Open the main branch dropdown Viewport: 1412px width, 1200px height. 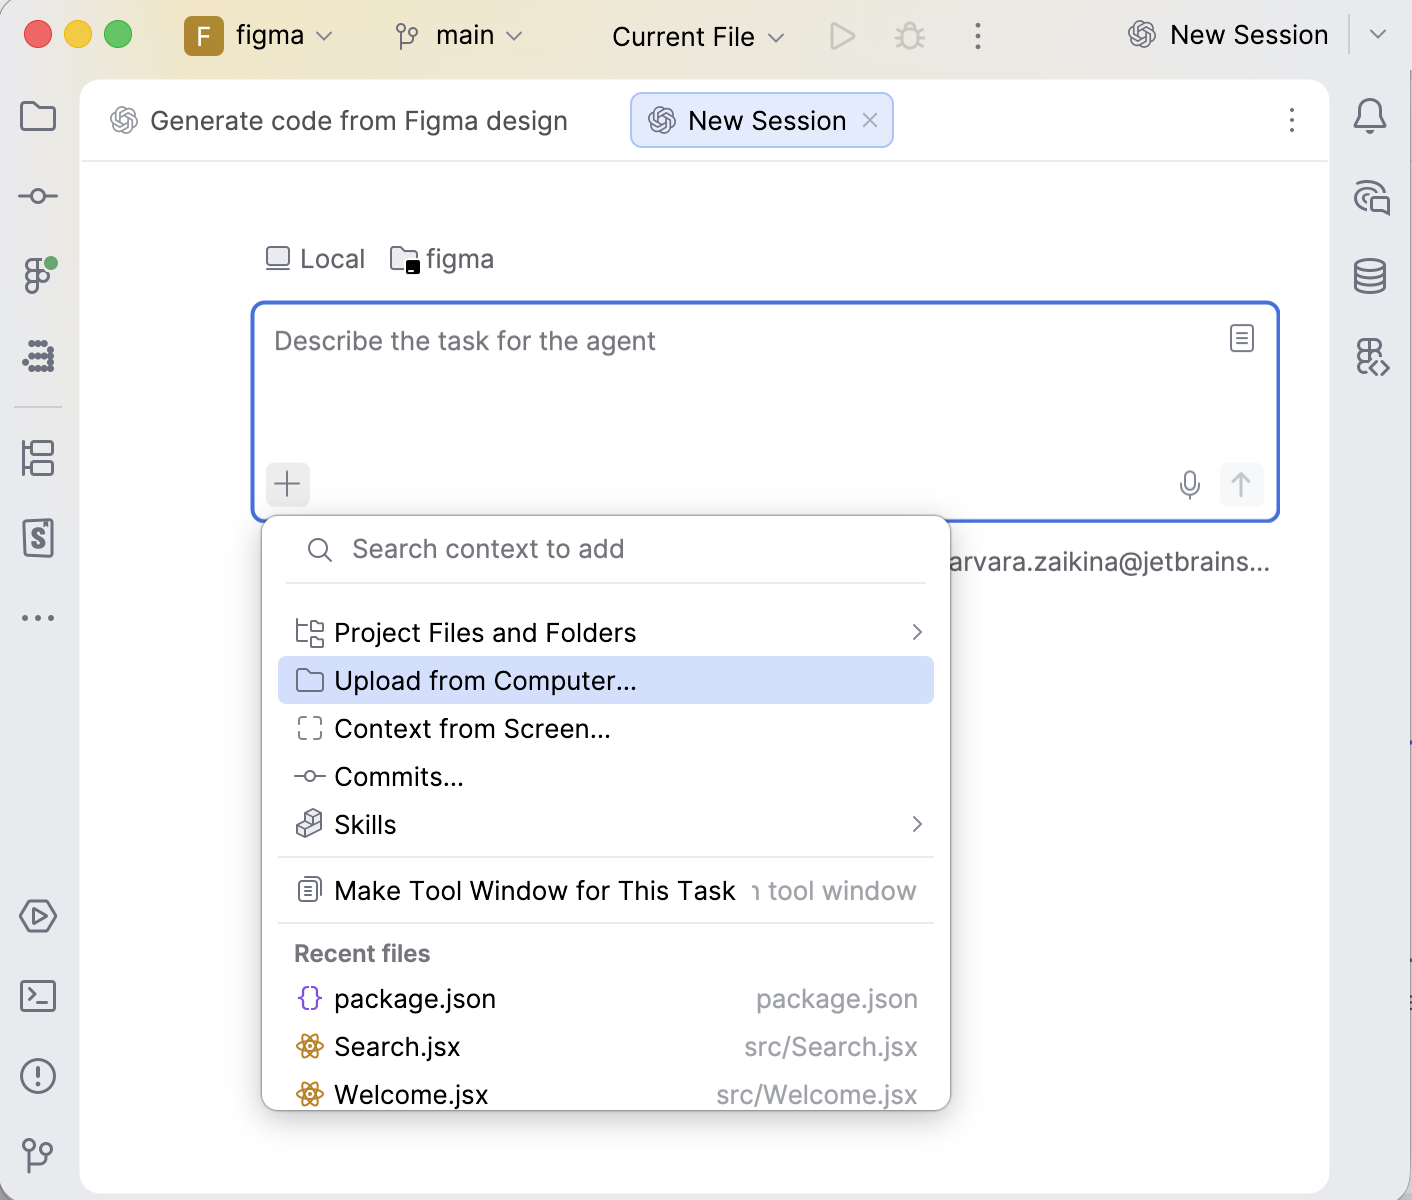point(459,36)
